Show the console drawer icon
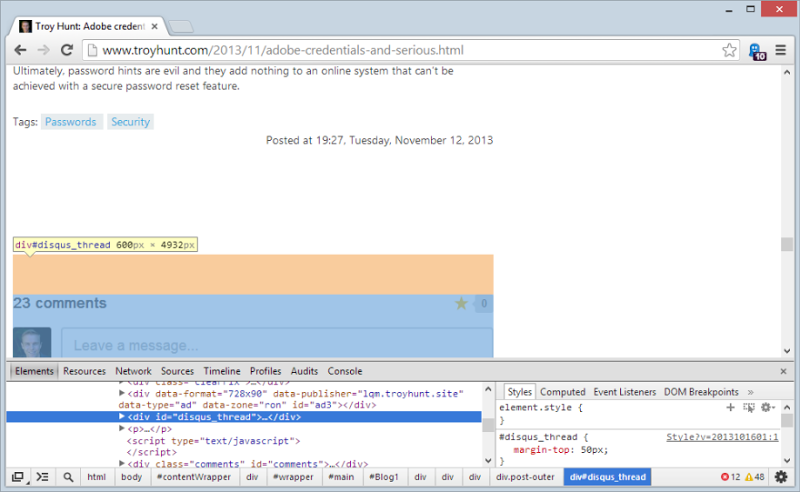The image size is (800, 492). click(42, 477)
